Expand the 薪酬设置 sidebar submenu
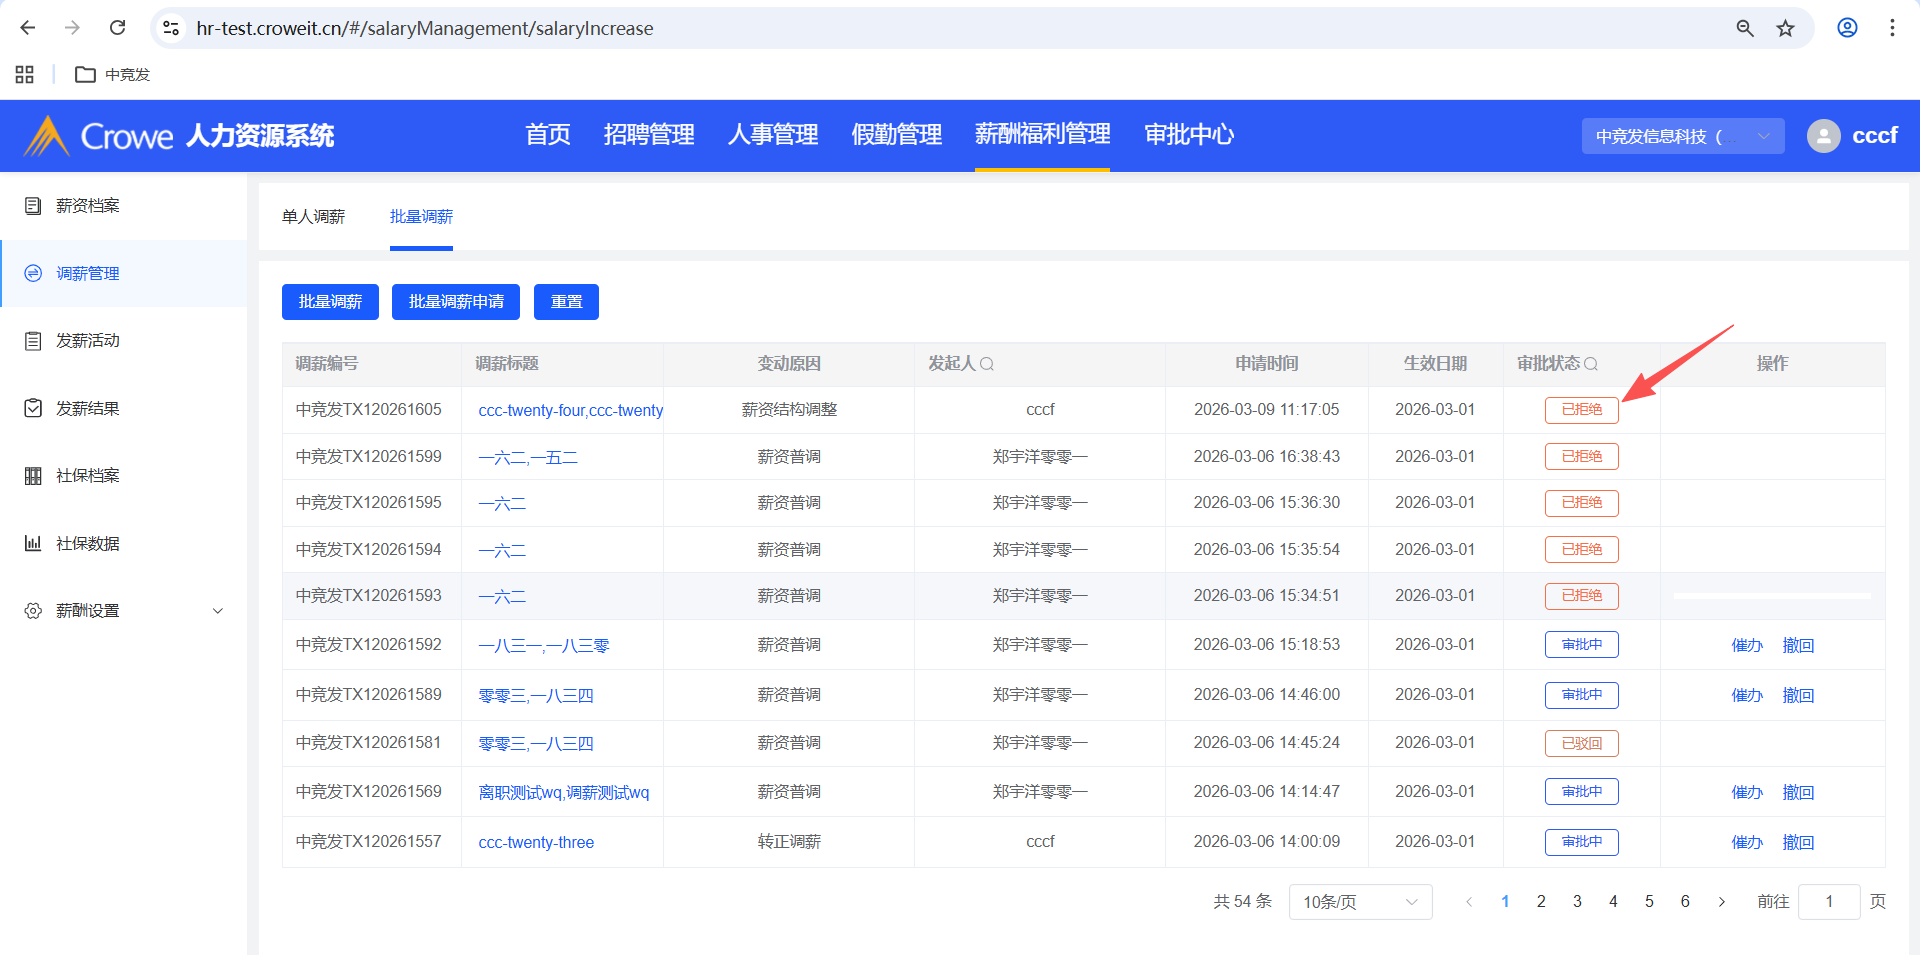The height and width of the screenshot is (955, 1920). (217, 611)
